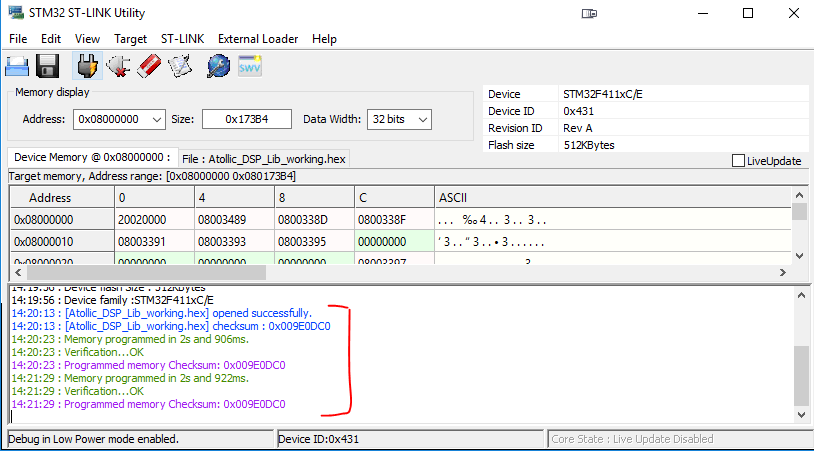Click log line 'opened successfully.'
The image size is (814, 451).
click(x=162, y=313)
